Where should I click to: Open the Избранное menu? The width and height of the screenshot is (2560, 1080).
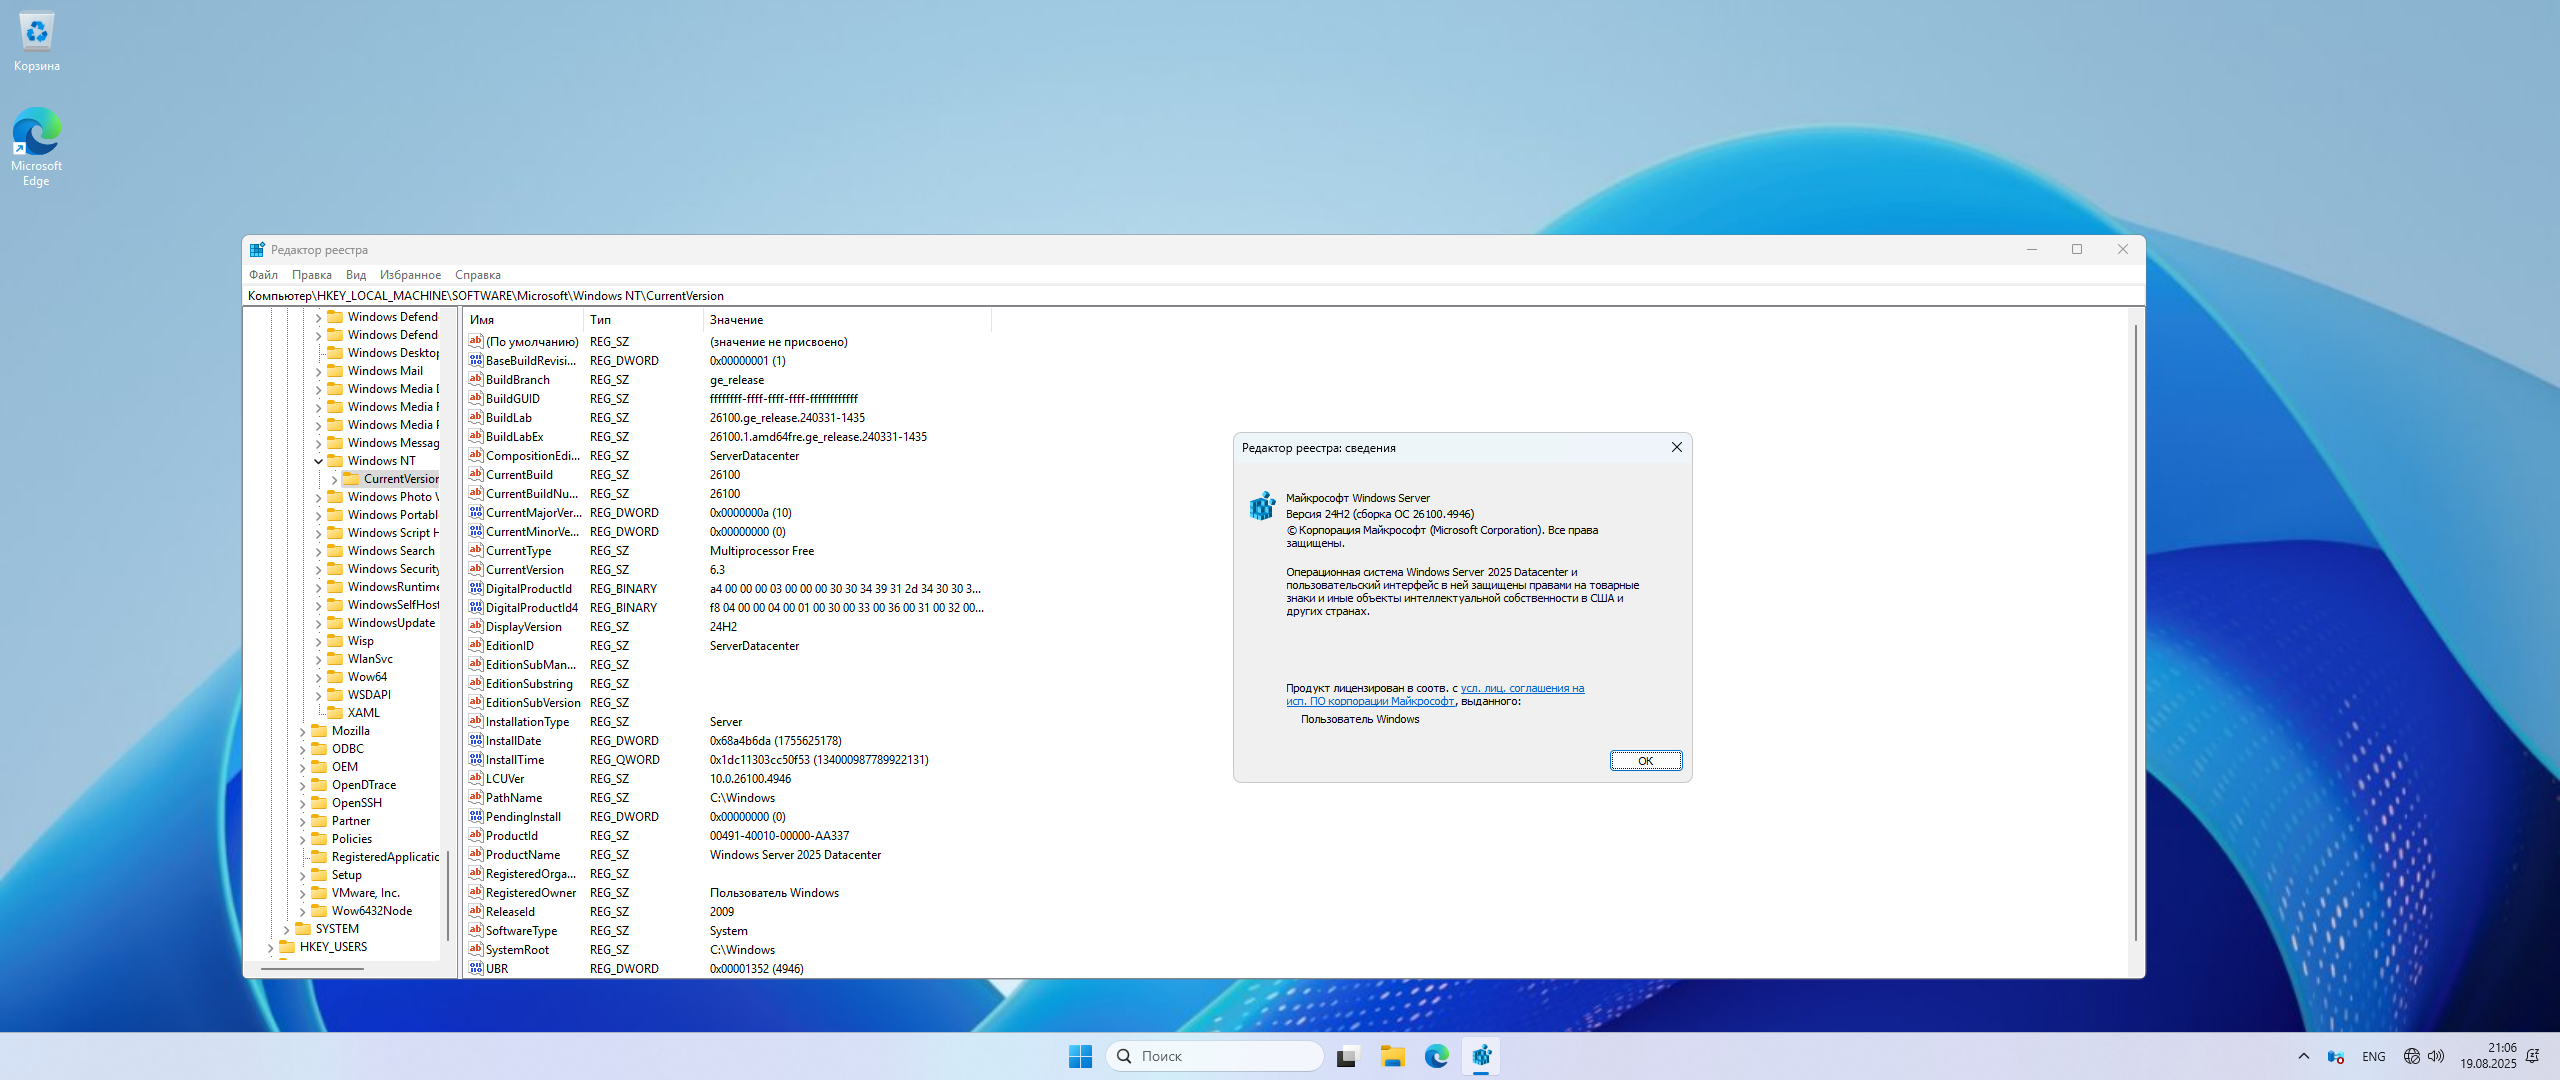(410, 274)
